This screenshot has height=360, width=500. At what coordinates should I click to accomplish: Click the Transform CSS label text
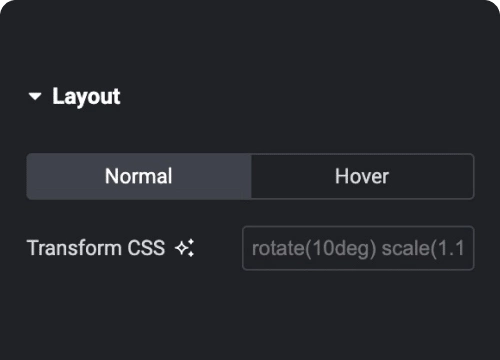(x=96, y=248)
